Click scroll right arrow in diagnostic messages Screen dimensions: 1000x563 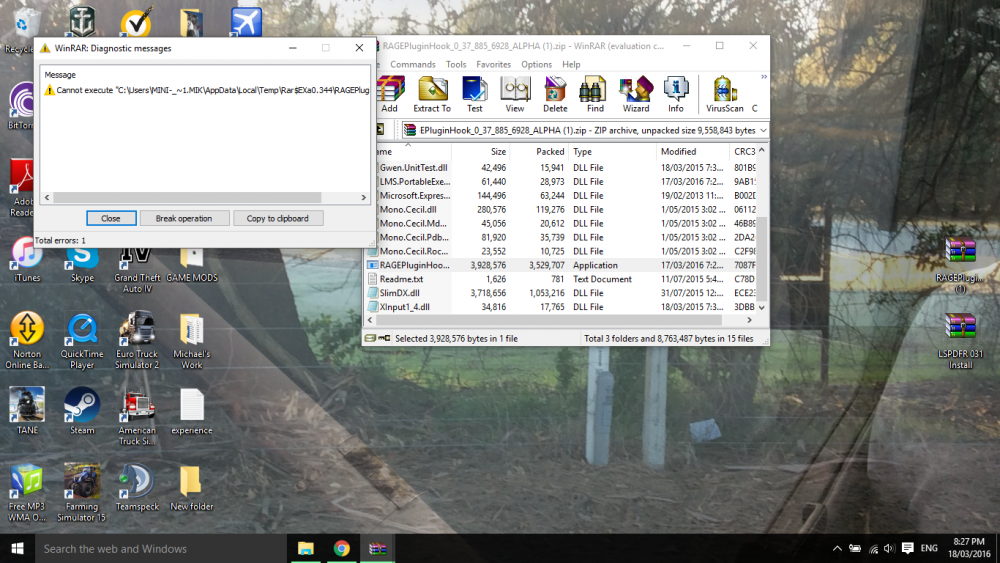[364, 198]
